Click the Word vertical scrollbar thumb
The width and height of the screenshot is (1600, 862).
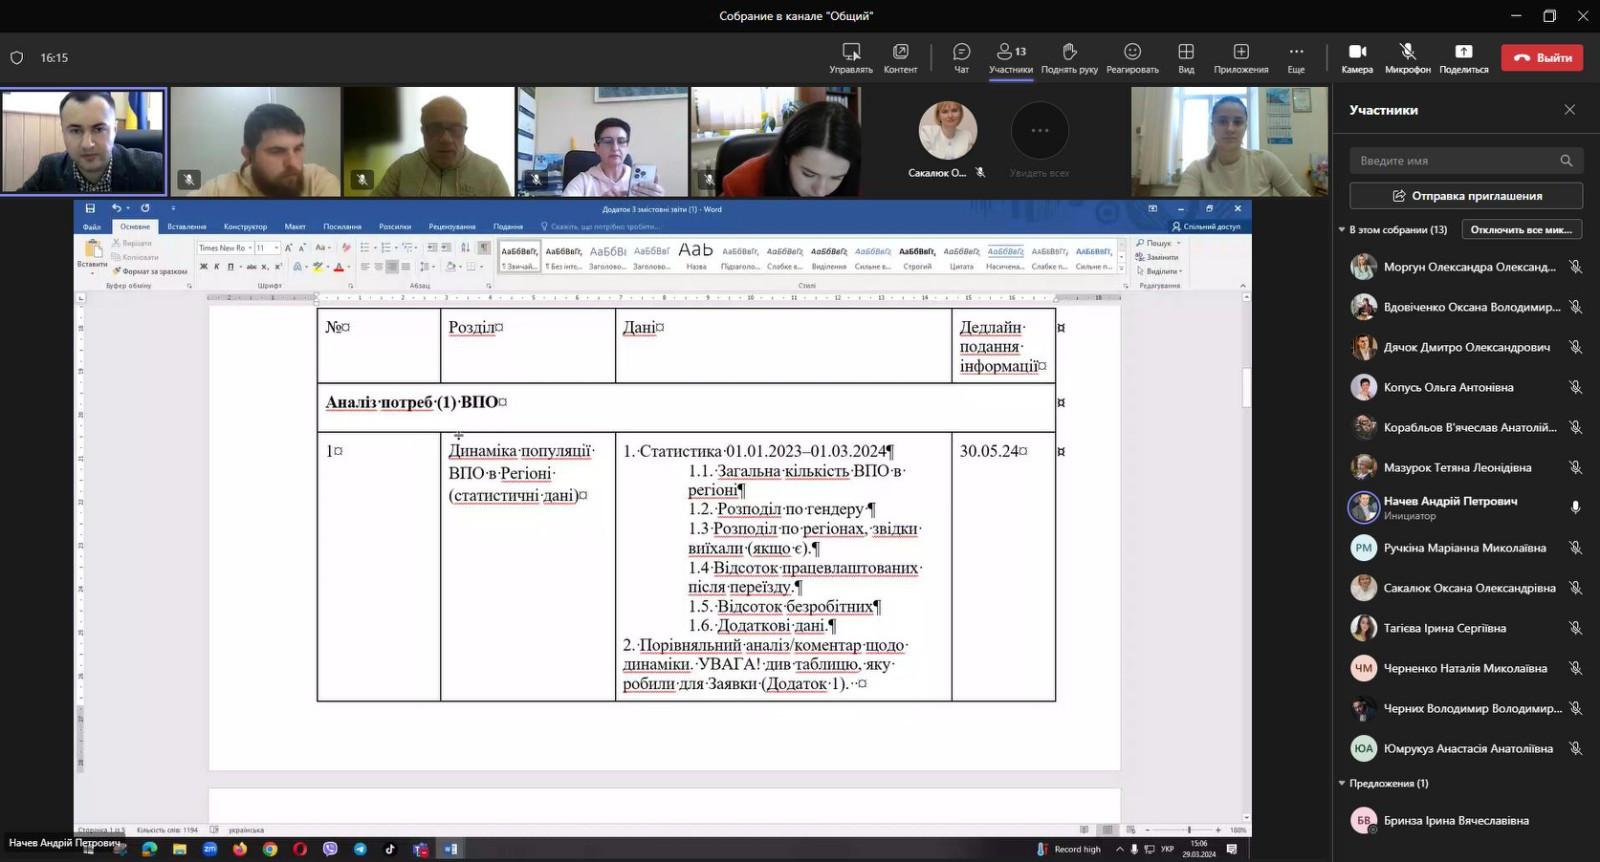click(x=1247, y=388)
